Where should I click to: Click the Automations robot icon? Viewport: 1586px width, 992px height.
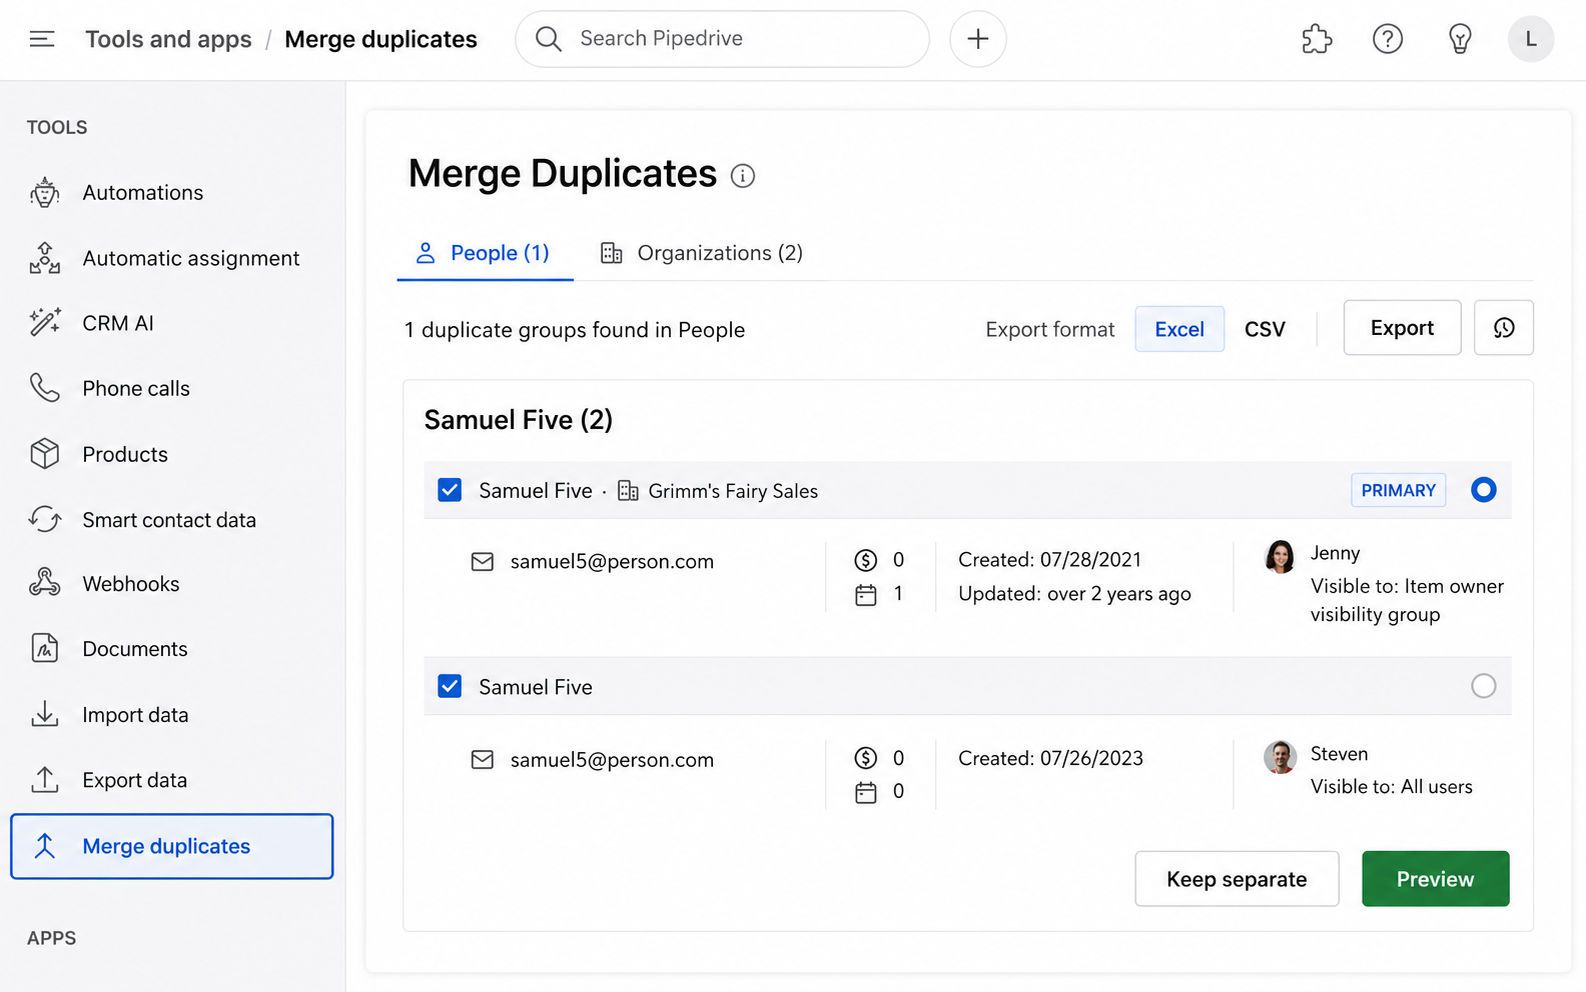[45, 192]
